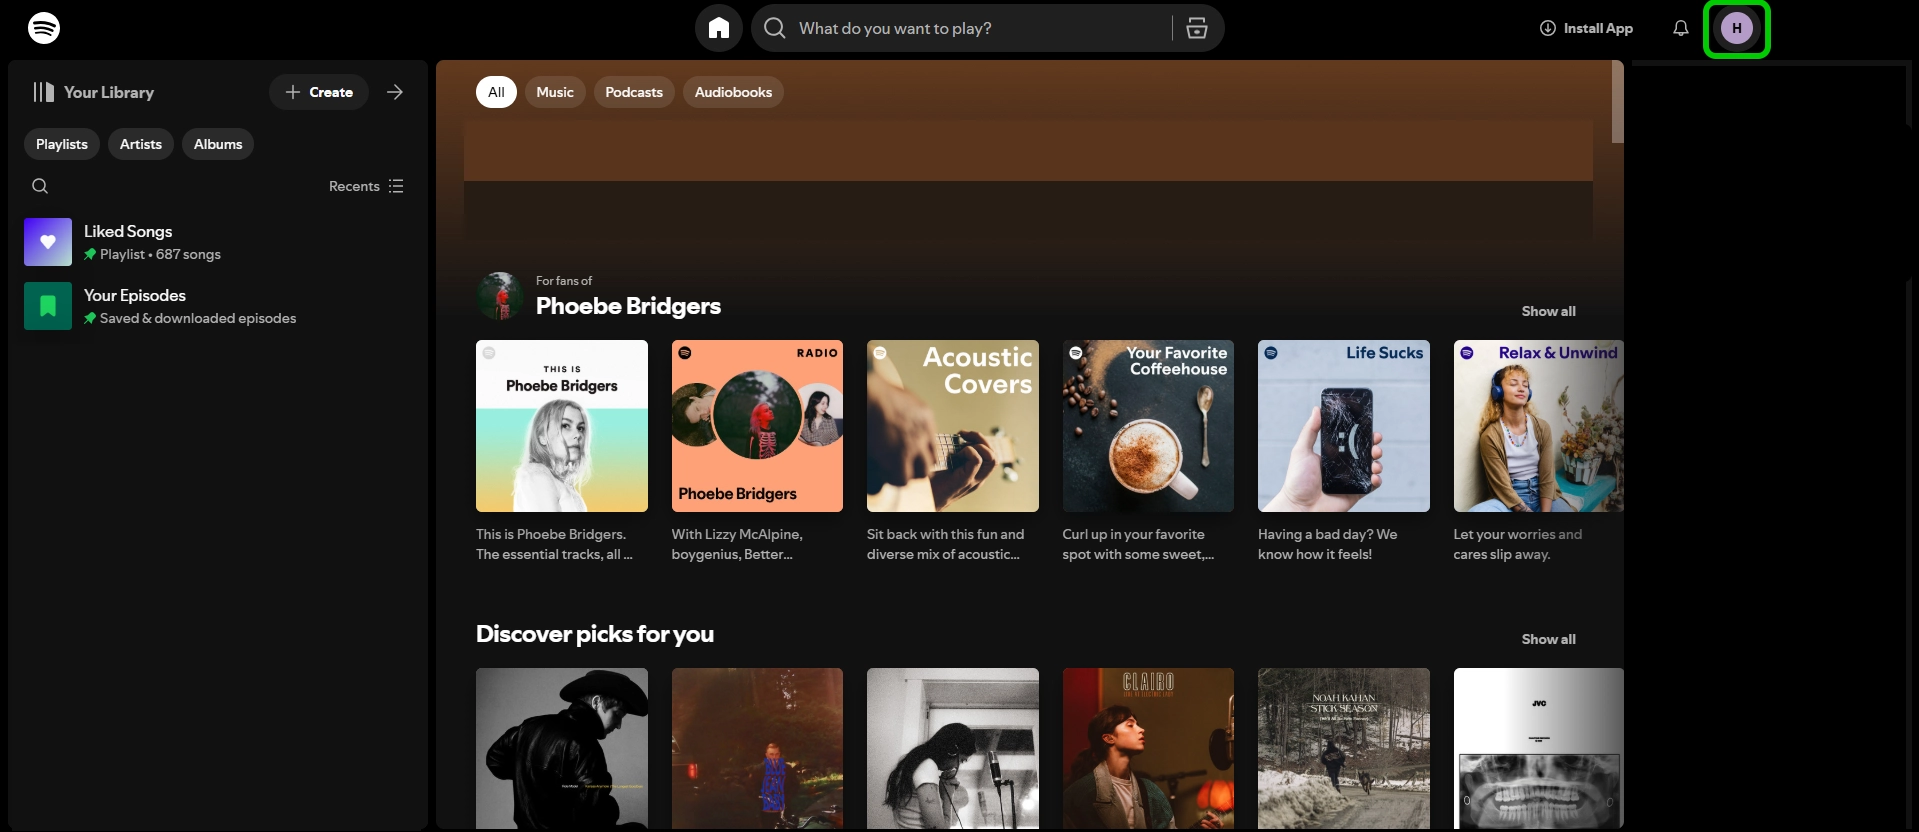This screenshot has width=1919, height=832.
Task: Open This Is Phoebe Bridgers playlist cover
Action: [x=562, y=426]
